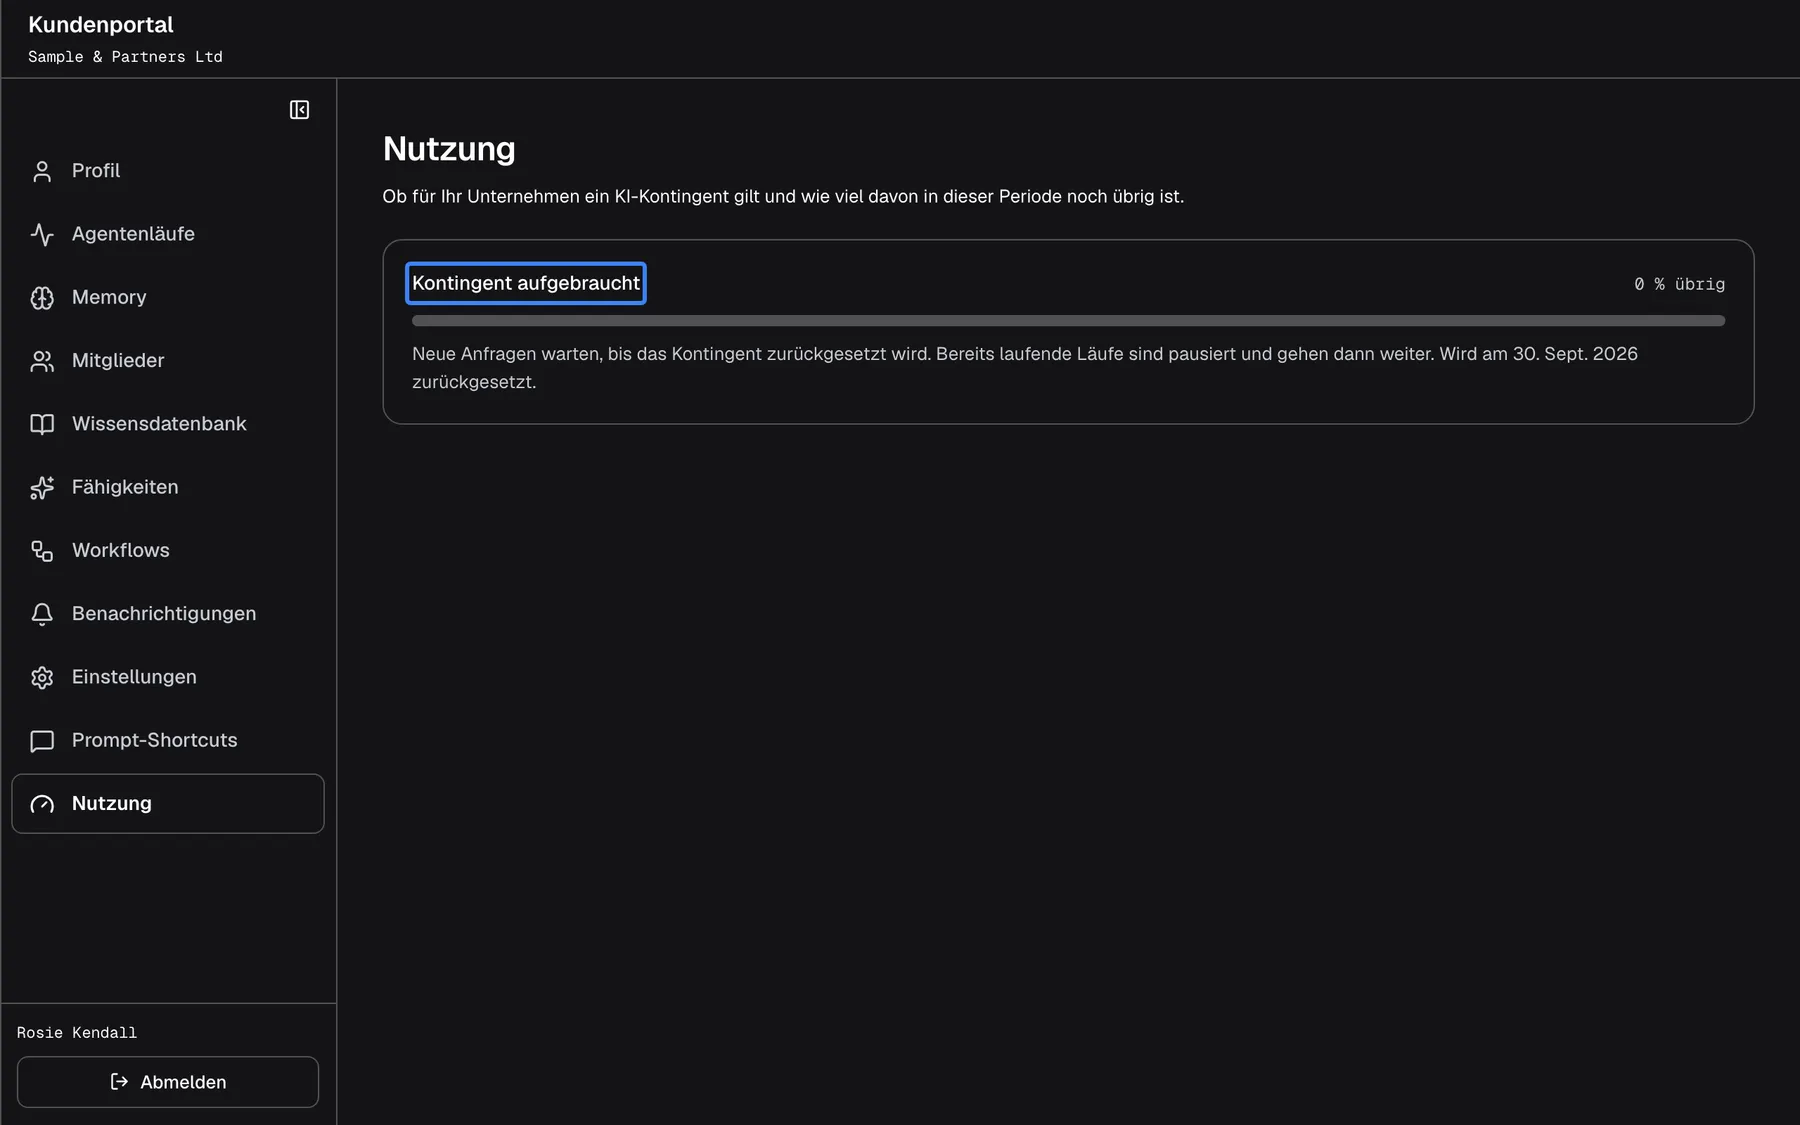Screen dimensions: 1800x1125
Task: Click the Fähigkeiten sparkle icon
Action: (x=42, y=488)
